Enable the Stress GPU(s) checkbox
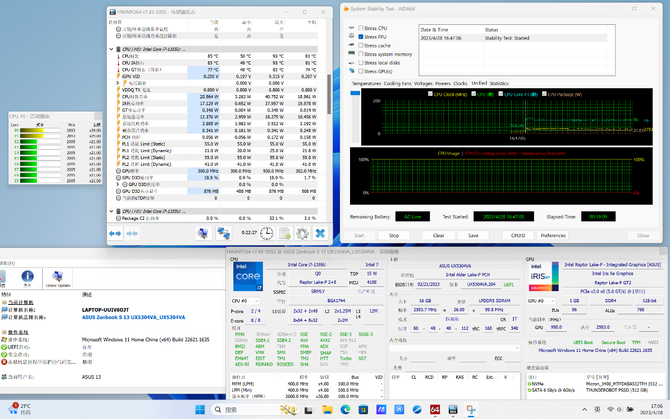This screenshot has height=419, width=670. point(361,71)
